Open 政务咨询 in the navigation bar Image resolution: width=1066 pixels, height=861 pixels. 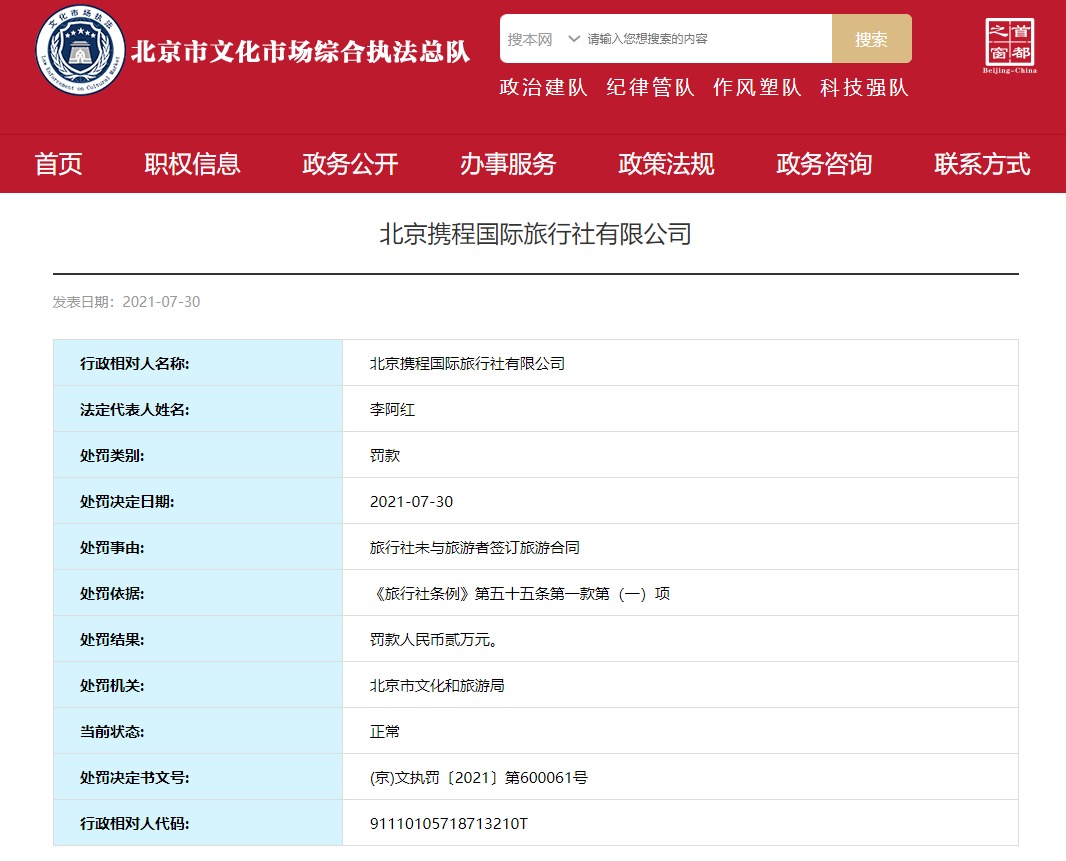824,164
